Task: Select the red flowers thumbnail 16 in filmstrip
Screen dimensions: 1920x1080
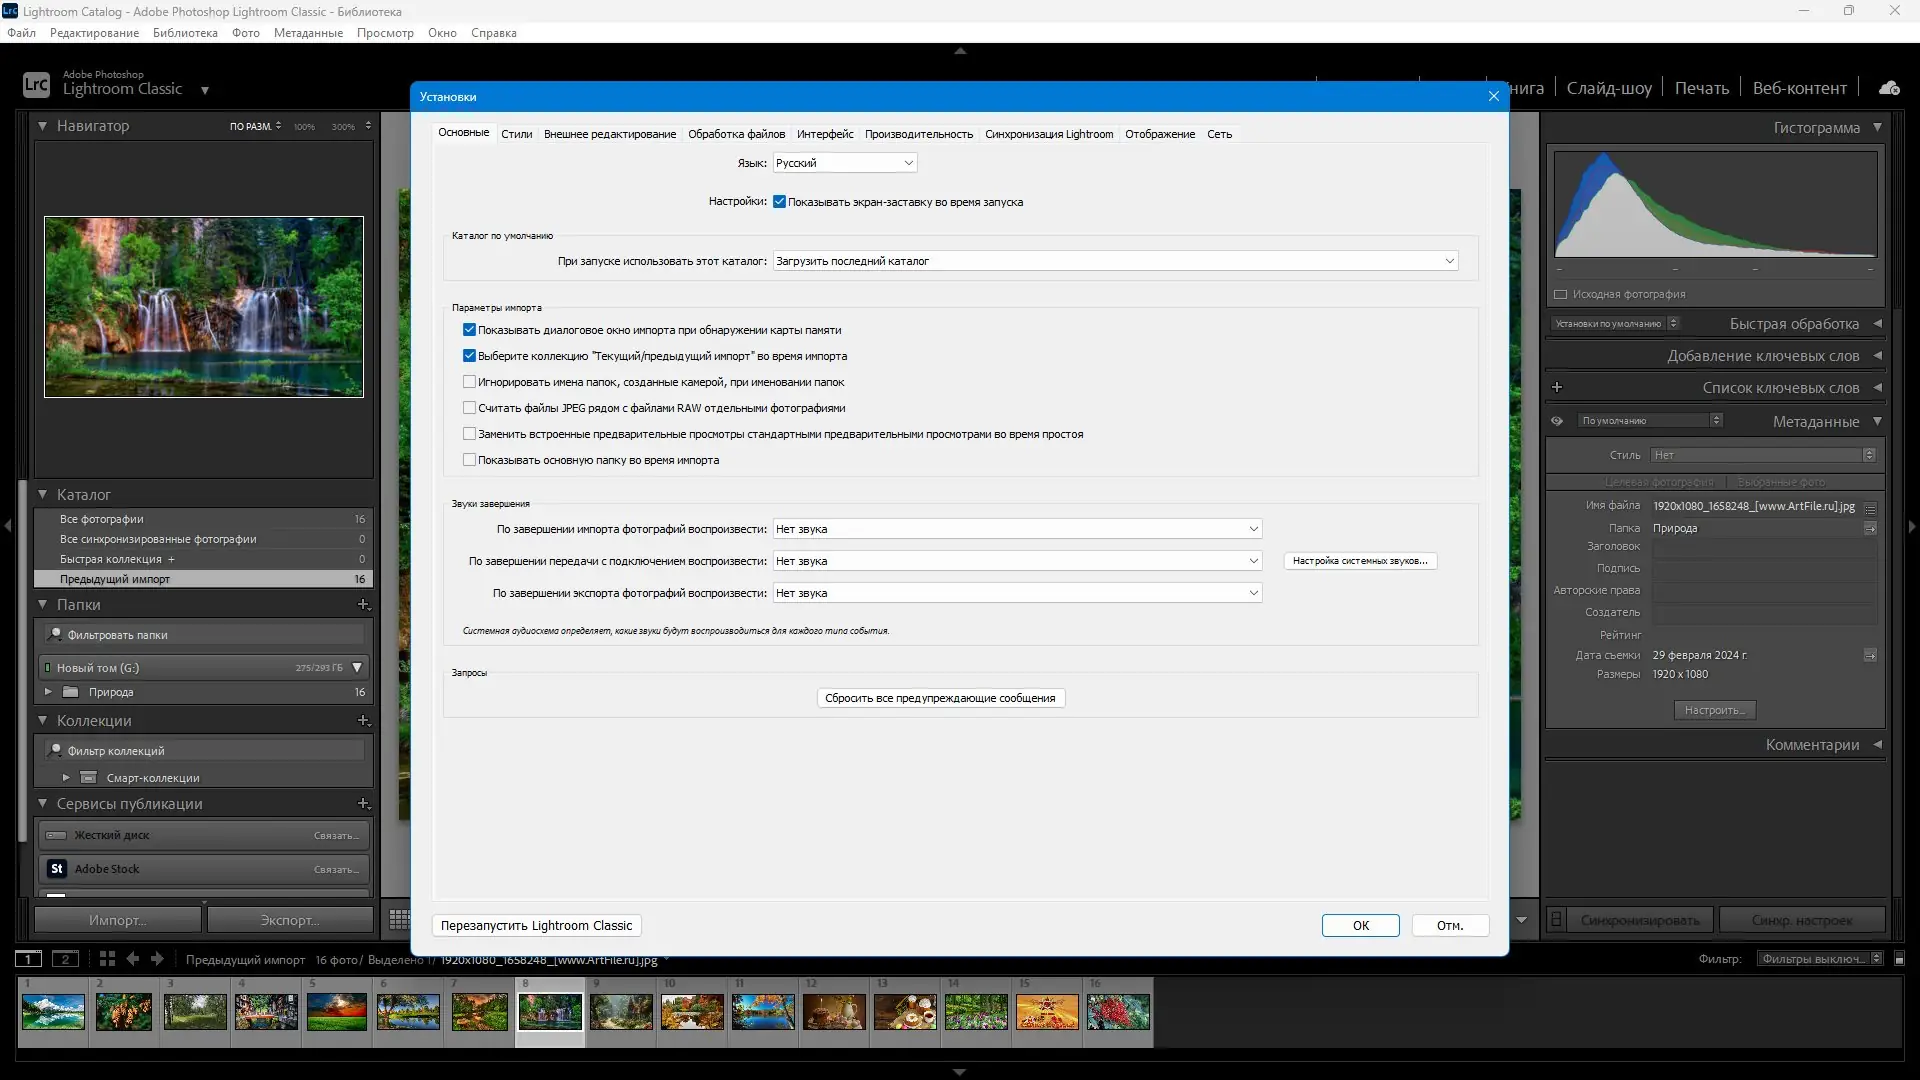Action: coord(1118,1012)
